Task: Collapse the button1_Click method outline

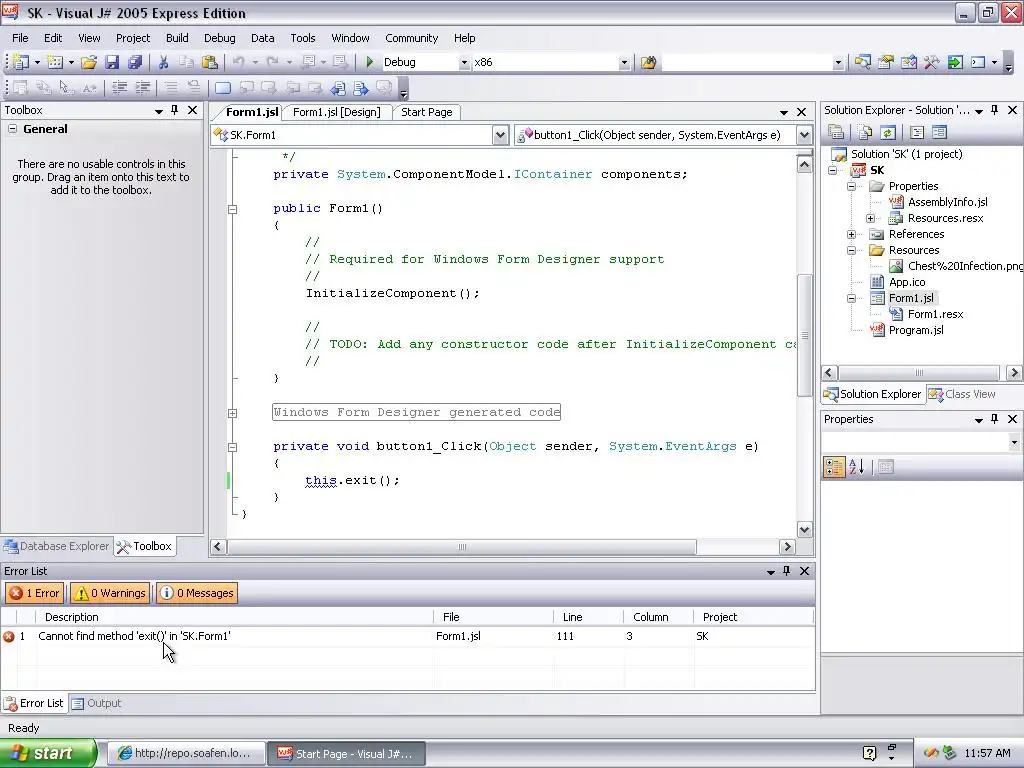Action: [232, 447]
